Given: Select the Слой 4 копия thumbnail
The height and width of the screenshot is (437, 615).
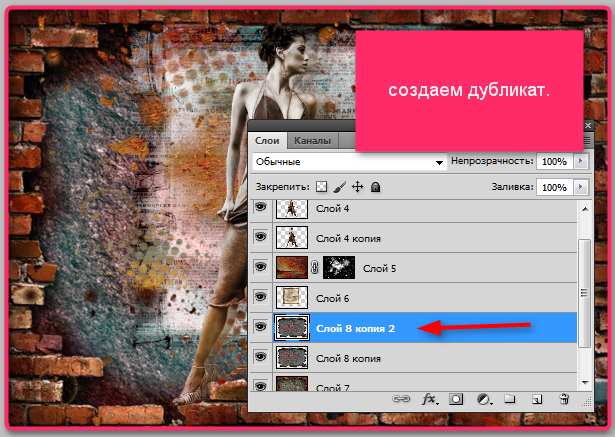Looking at the screenshot, I should coord(292,237).
